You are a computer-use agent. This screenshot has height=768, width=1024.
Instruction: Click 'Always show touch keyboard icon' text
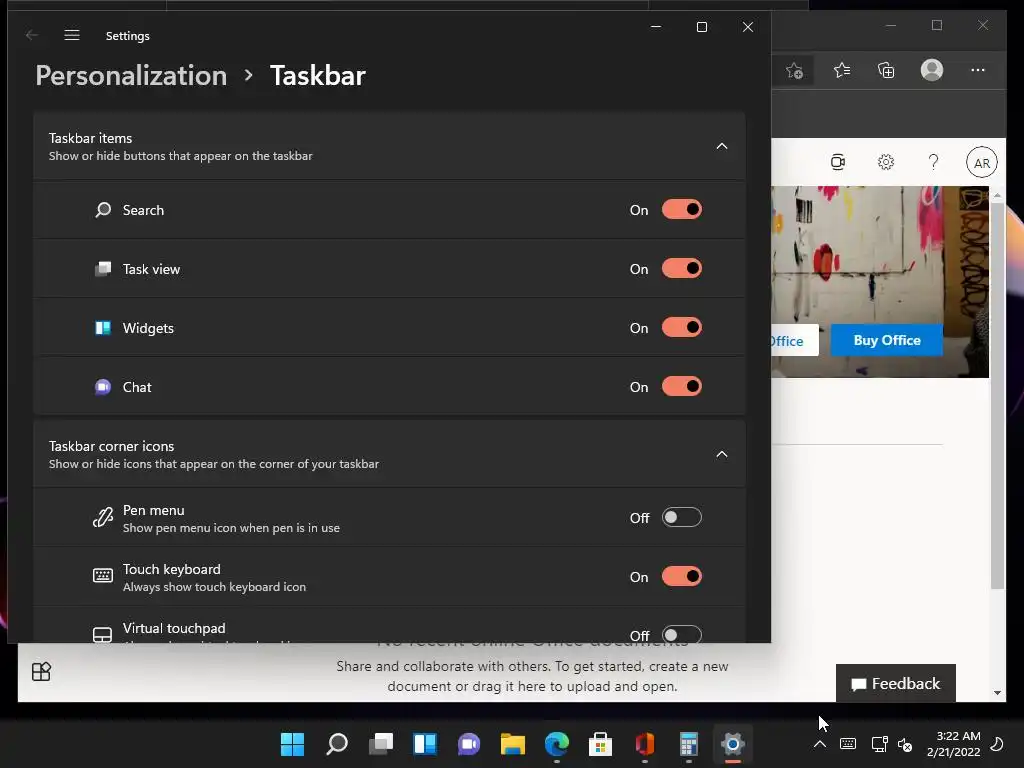click(214, 587)
